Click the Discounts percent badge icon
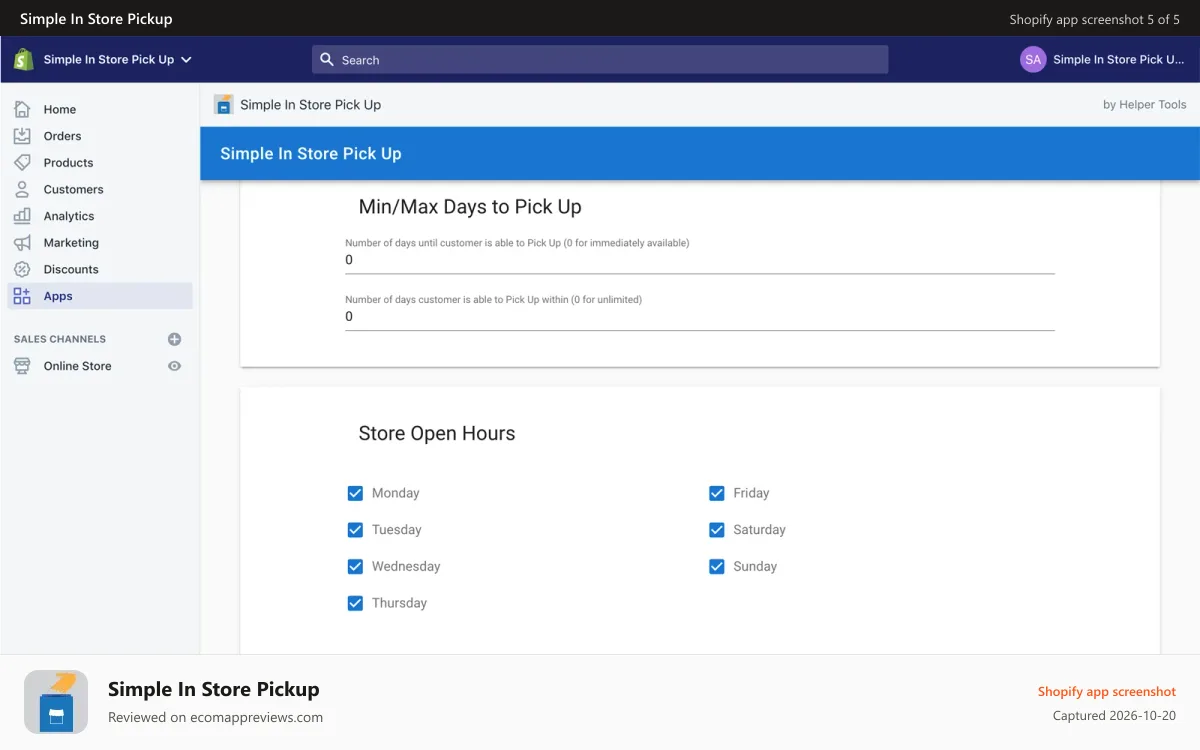 coord(22,269)
